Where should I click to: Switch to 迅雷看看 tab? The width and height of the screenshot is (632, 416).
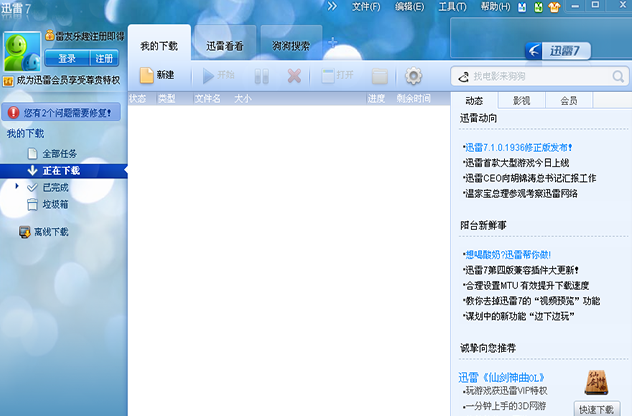(225, 46)
